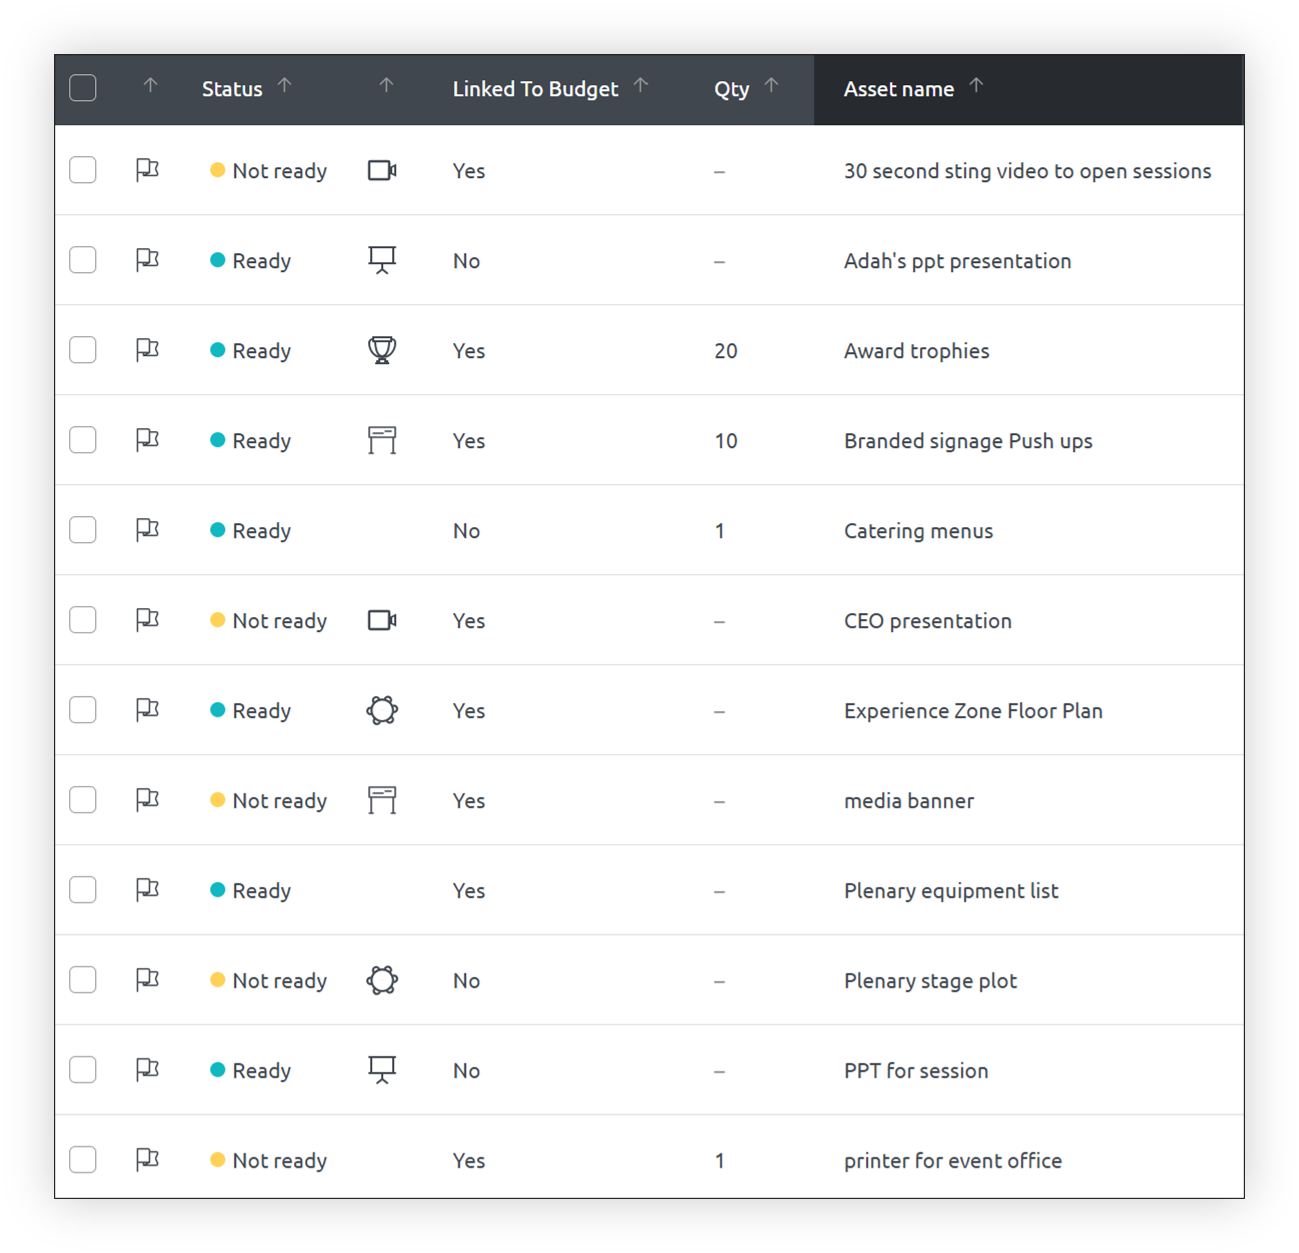Click plot icon in Plenary stage plot row

tap(382, 980)
